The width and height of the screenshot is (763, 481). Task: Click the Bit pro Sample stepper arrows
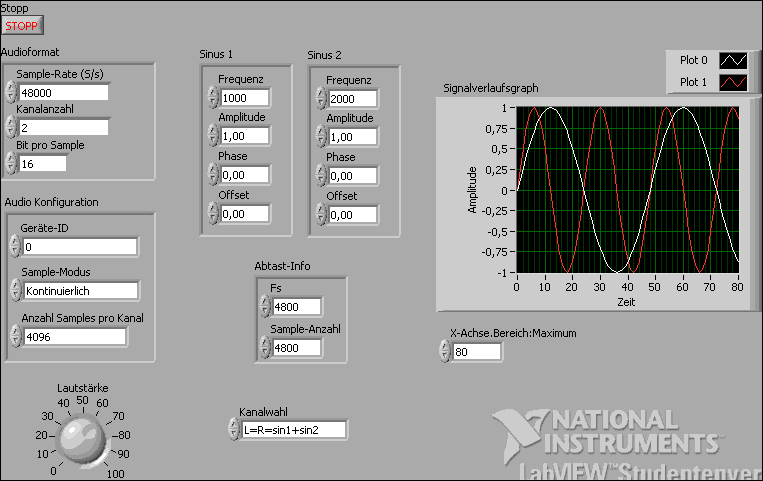pyautogui.click(x=12, y=163)
